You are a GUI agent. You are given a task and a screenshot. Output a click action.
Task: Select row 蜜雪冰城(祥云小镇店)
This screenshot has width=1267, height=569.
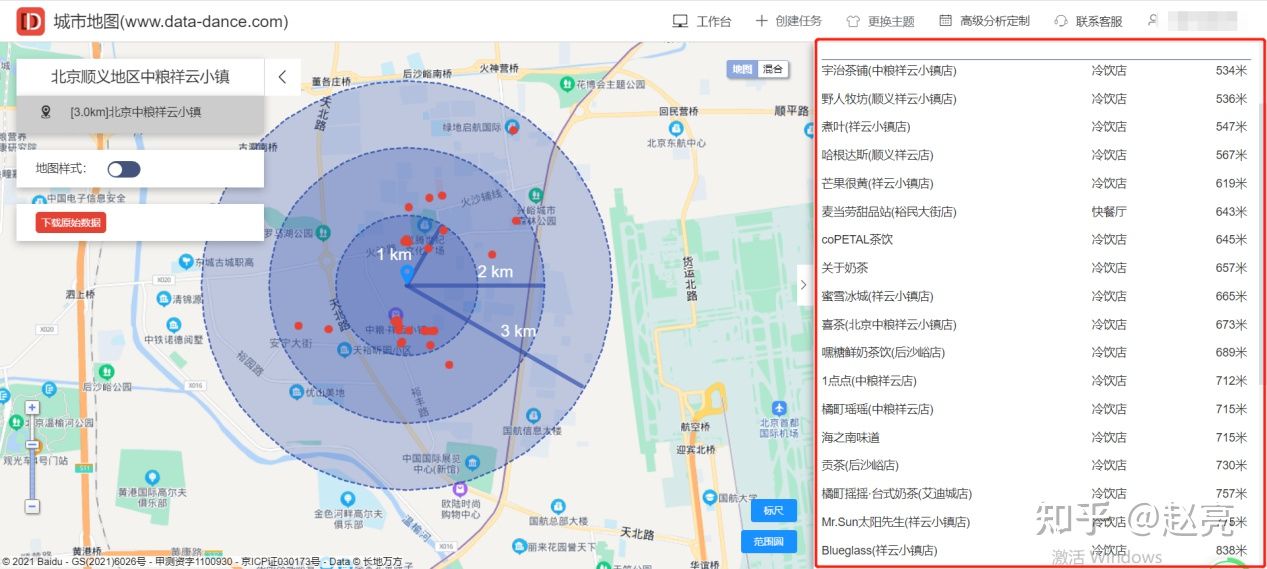click(1035, 296)
